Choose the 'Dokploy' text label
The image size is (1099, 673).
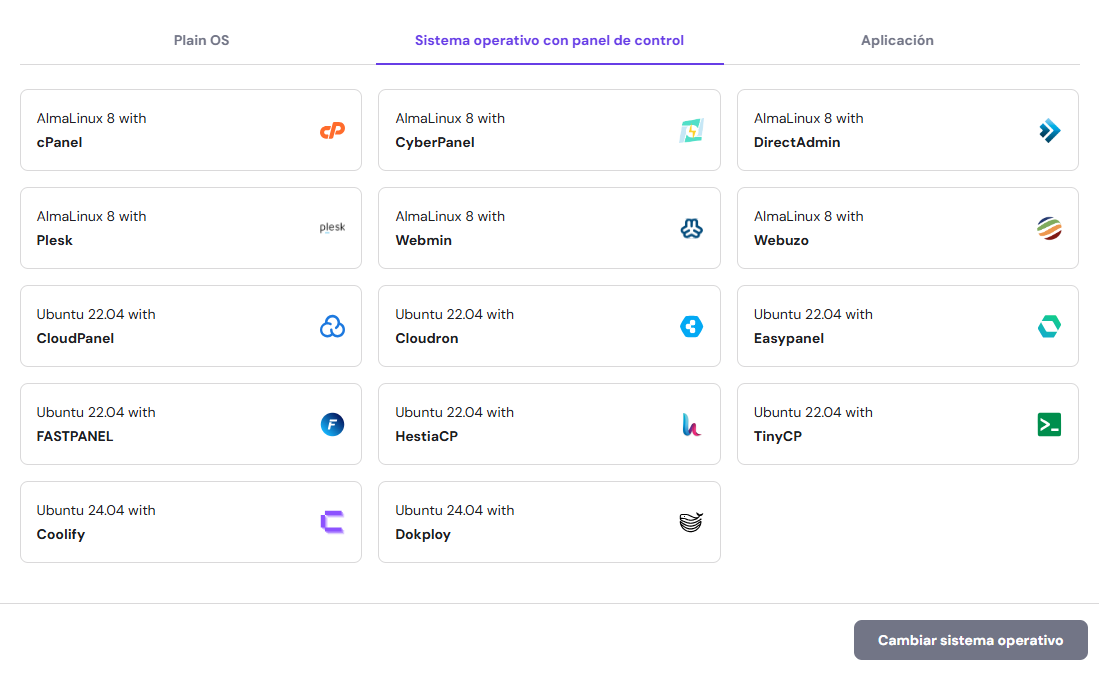423,535
